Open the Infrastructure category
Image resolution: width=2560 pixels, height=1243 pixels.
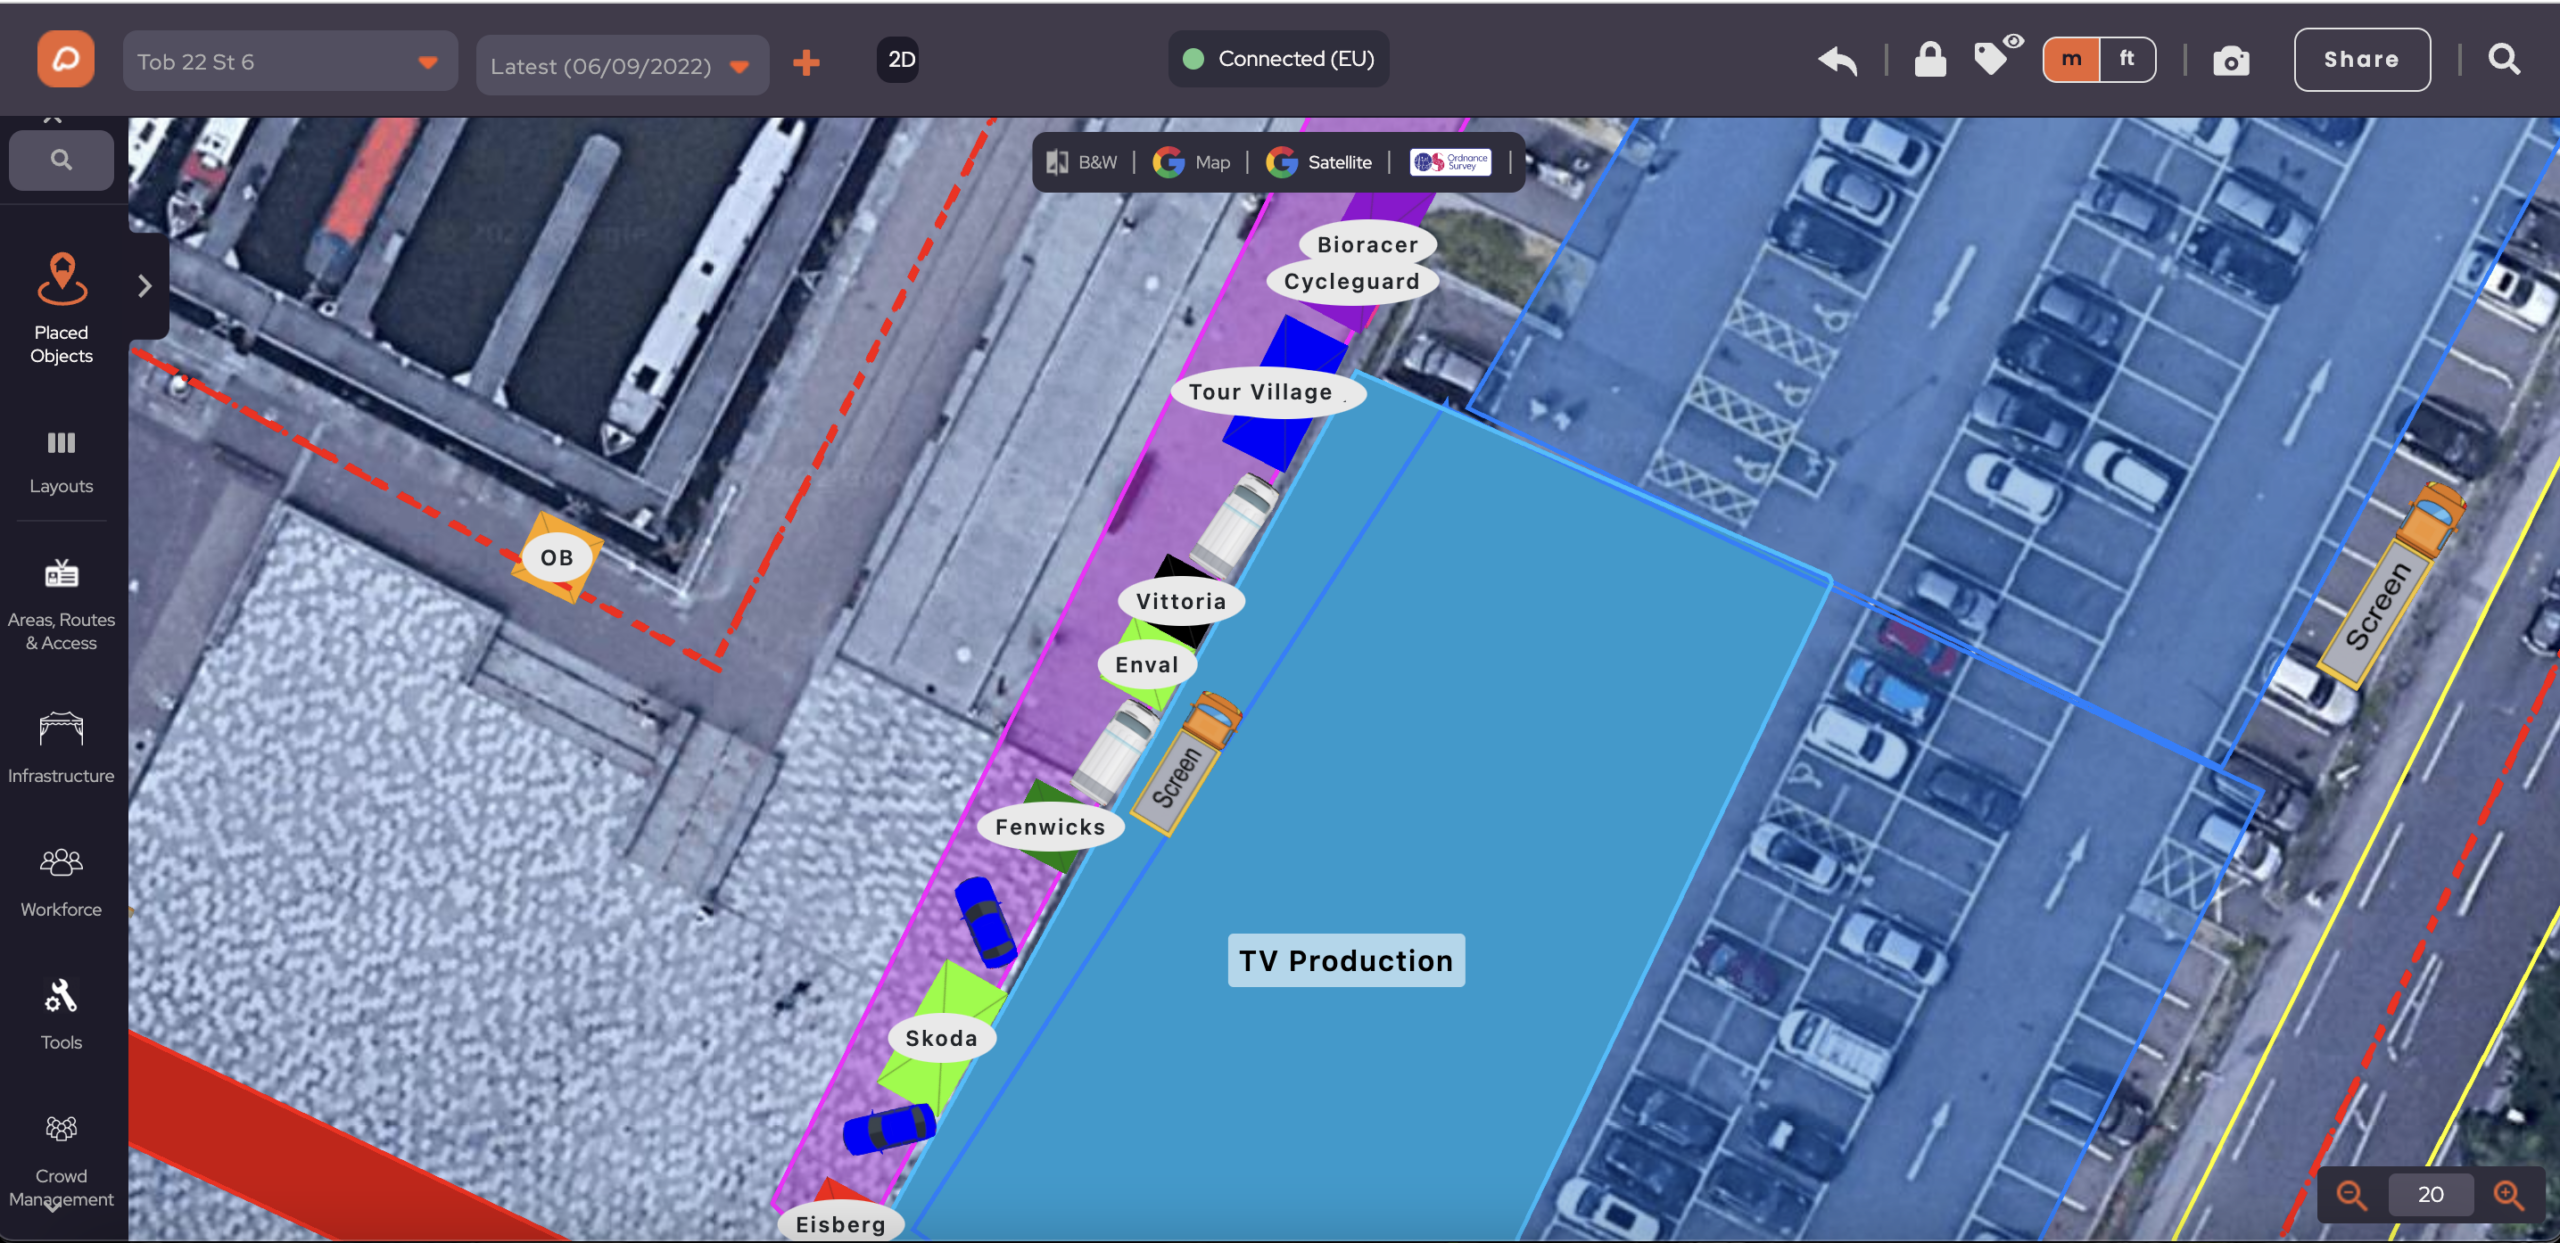[x=61, y=747]
